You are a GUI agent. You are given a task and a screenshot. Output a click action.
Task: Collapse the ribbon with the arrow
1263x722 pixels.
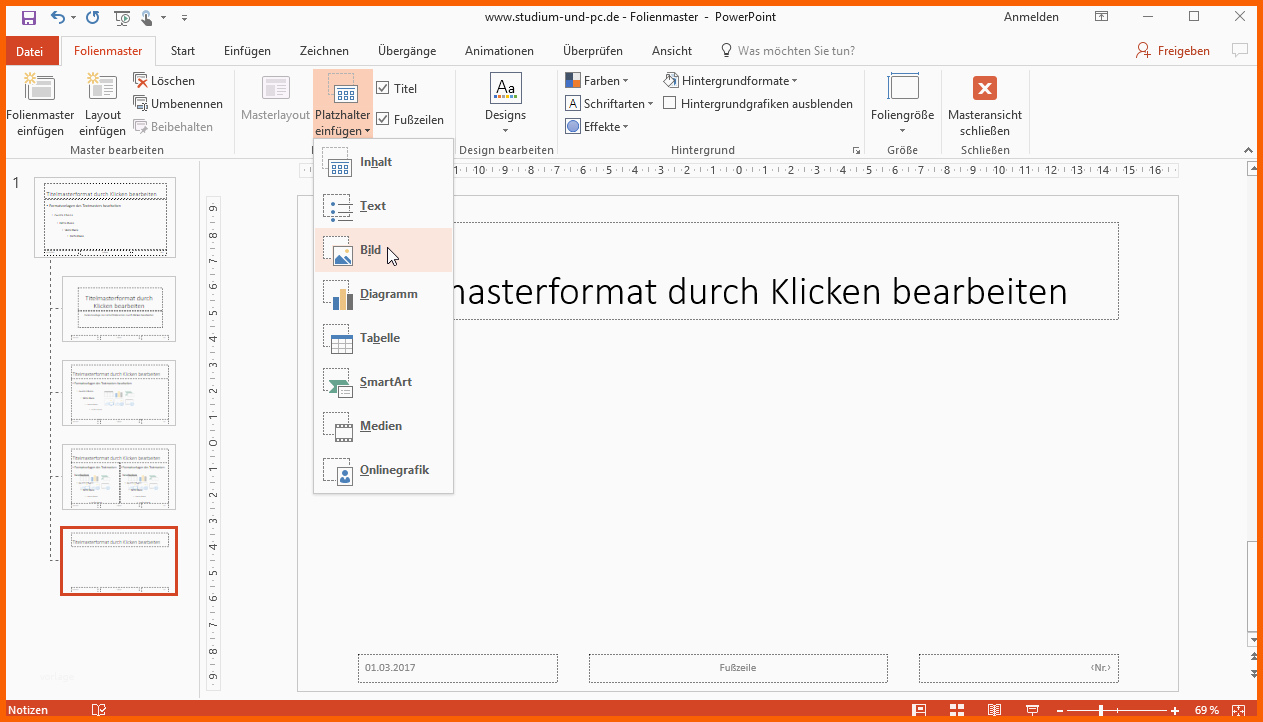[1247, 150]
